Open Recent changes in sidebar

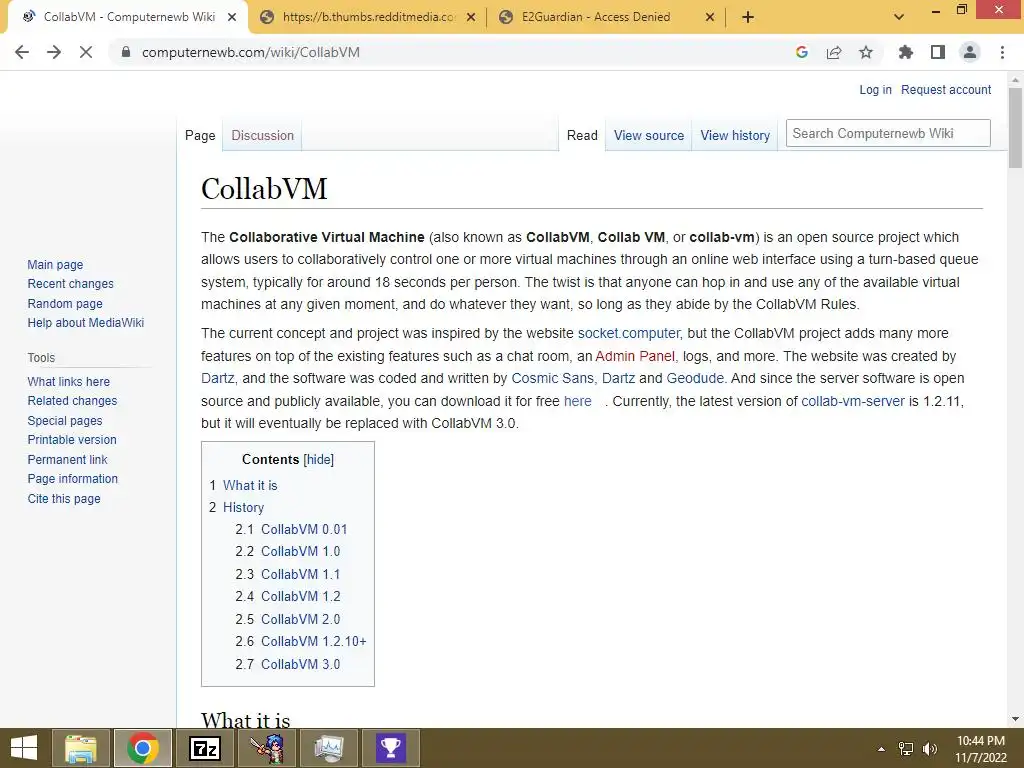(71, 283)
